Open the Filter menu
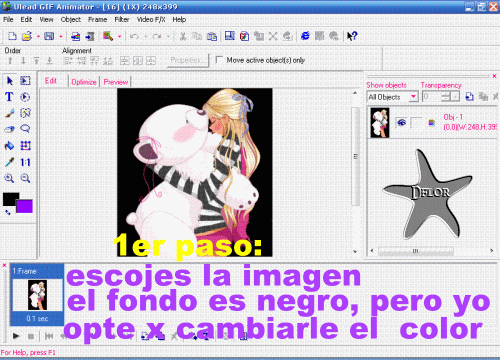The height and width of the screenshot is (360, 500). (x=122, y=19)
